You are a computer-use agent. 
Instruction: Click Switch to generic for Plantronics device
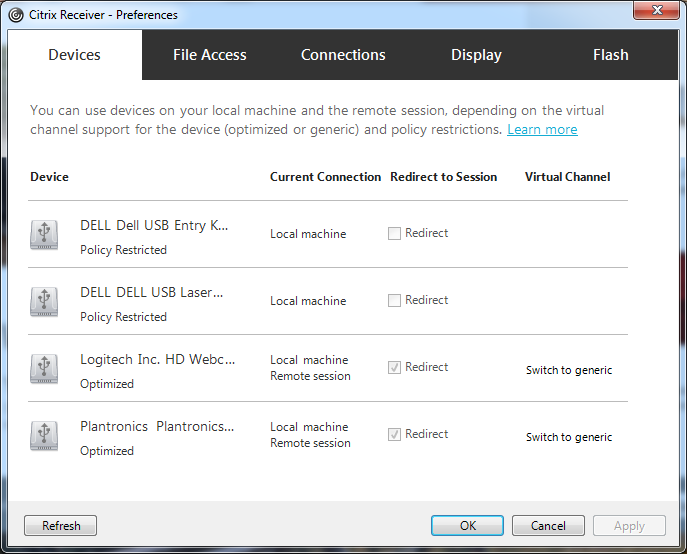569,437
